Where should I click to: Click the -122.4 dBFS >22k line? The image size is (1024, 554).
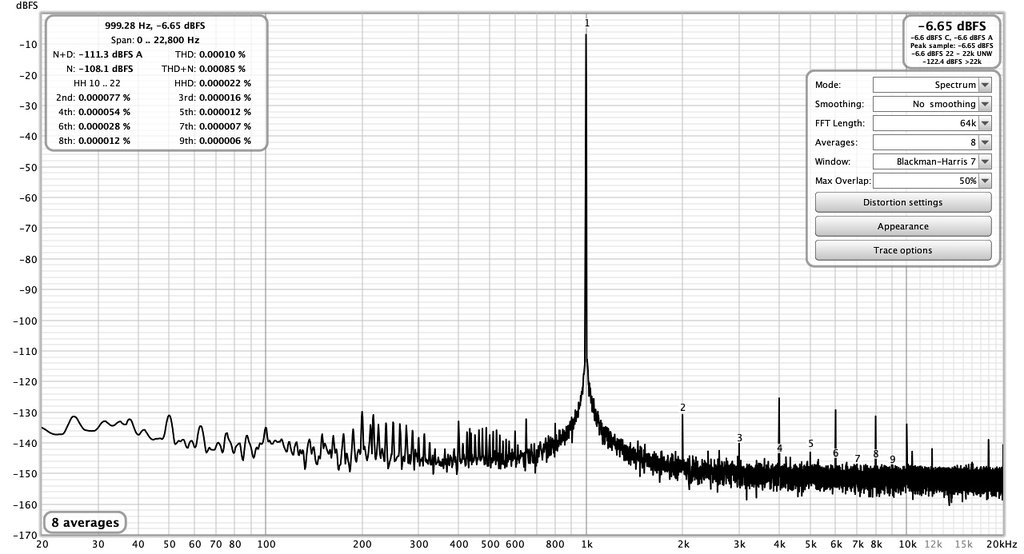[x=952, y=61]
